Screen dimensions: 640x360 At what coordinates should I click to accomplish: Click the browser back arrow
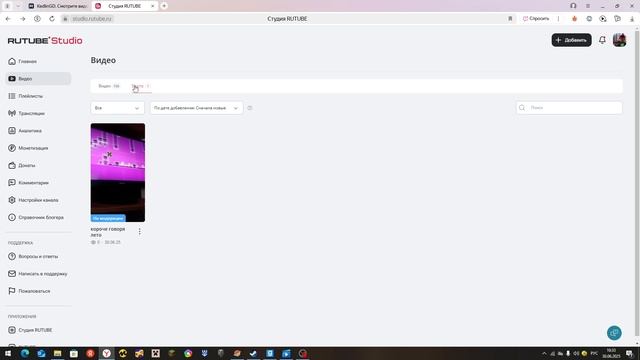(x=8, y=19)
